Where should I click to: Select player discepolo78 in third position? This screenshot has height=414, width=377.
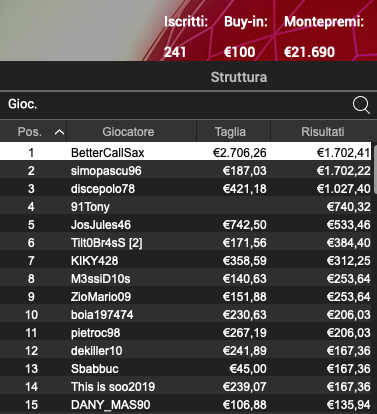coord(186,189)
